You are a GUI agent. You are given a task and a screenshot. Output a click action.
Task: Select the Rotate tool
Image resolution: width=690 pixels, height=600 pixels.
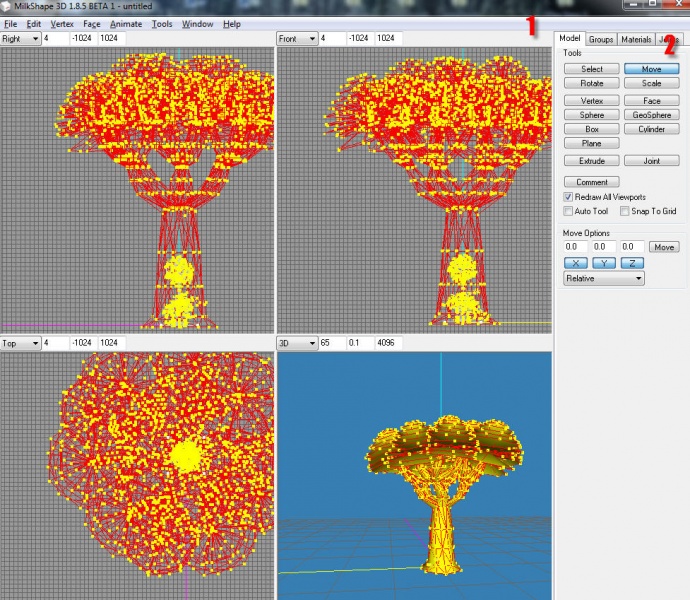point(592,84)
